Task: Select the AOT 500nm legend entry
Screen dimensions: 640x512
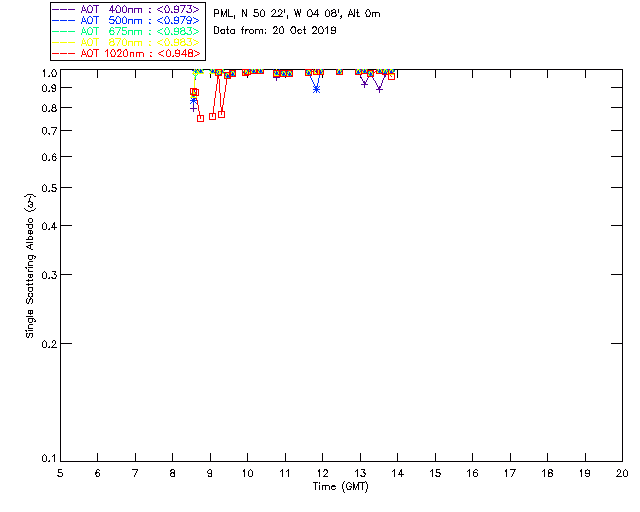Action: click(127, 20)
